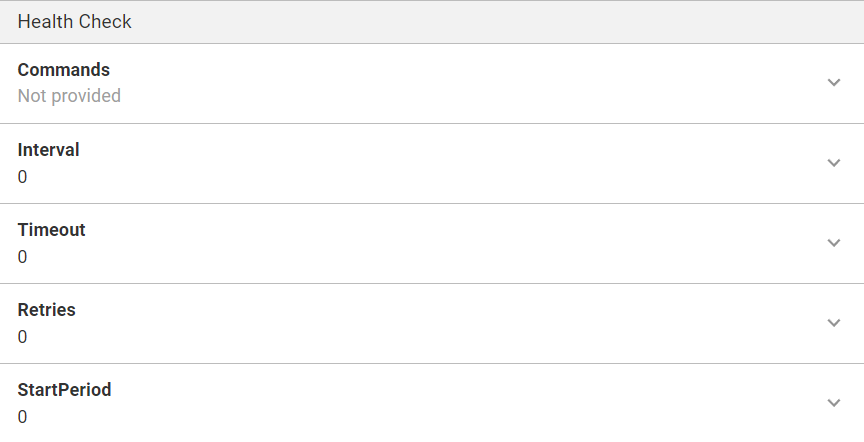Click empty middle area of Retries panel

click(432, 323)
